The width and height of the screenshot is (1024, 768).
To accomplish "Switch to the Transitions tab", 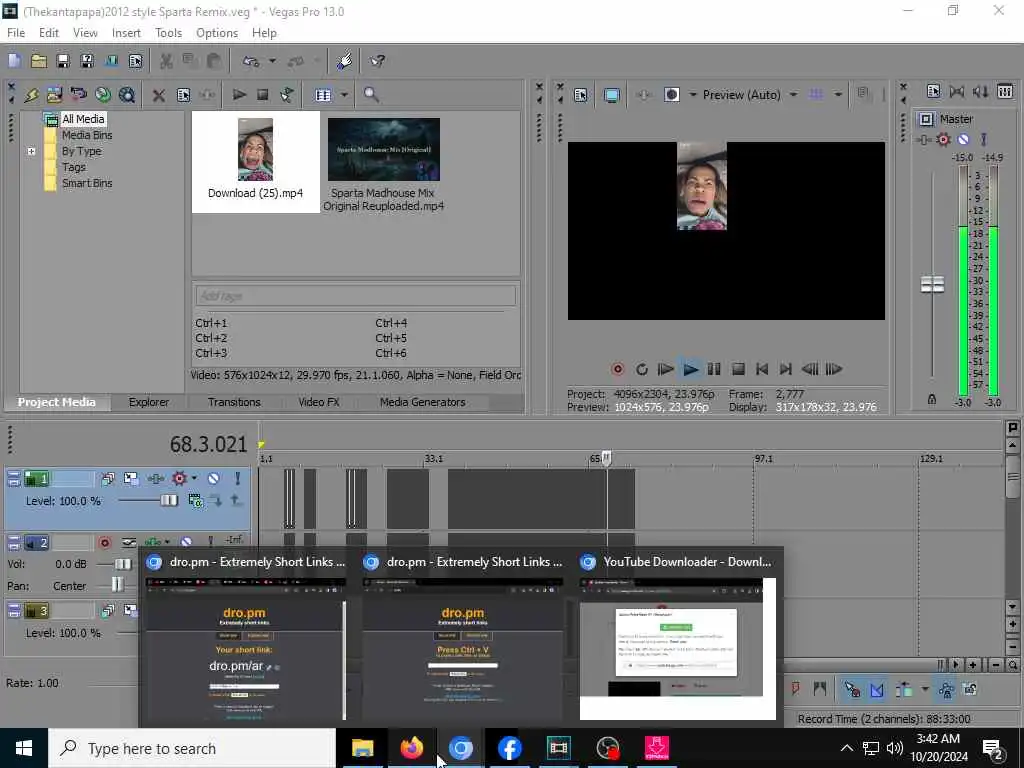I will click(x=234, y=402).
